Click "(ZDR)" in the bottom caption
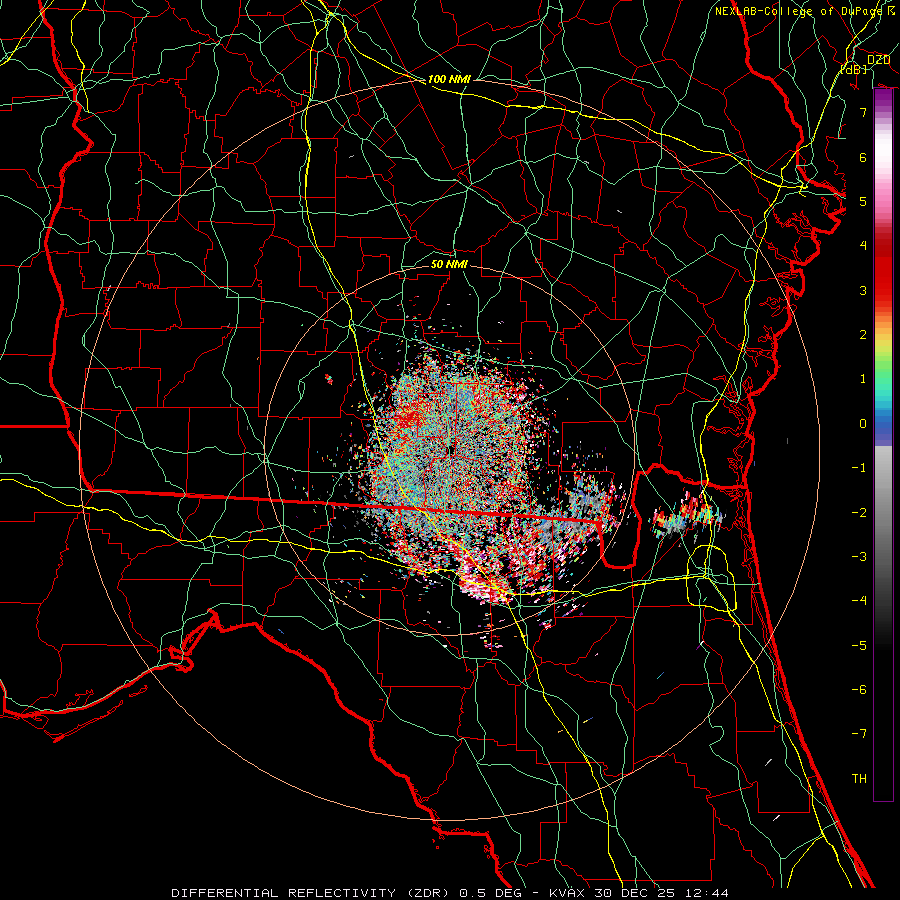 coord(427,893)
